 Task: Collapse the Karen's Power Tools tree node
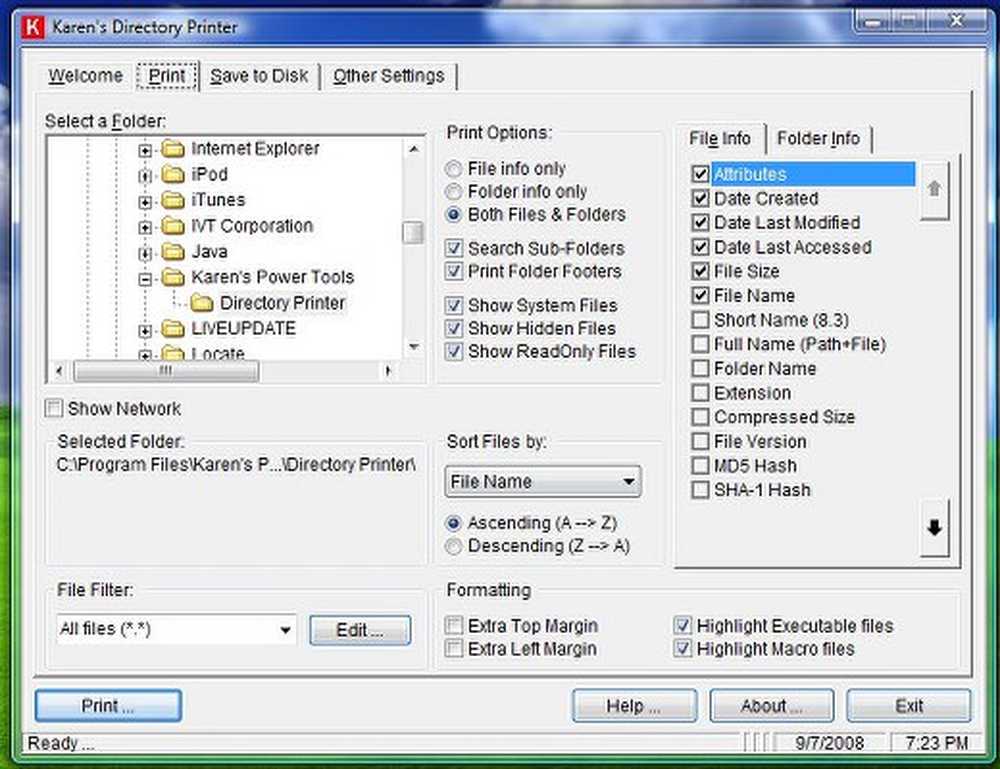[146, 278]
